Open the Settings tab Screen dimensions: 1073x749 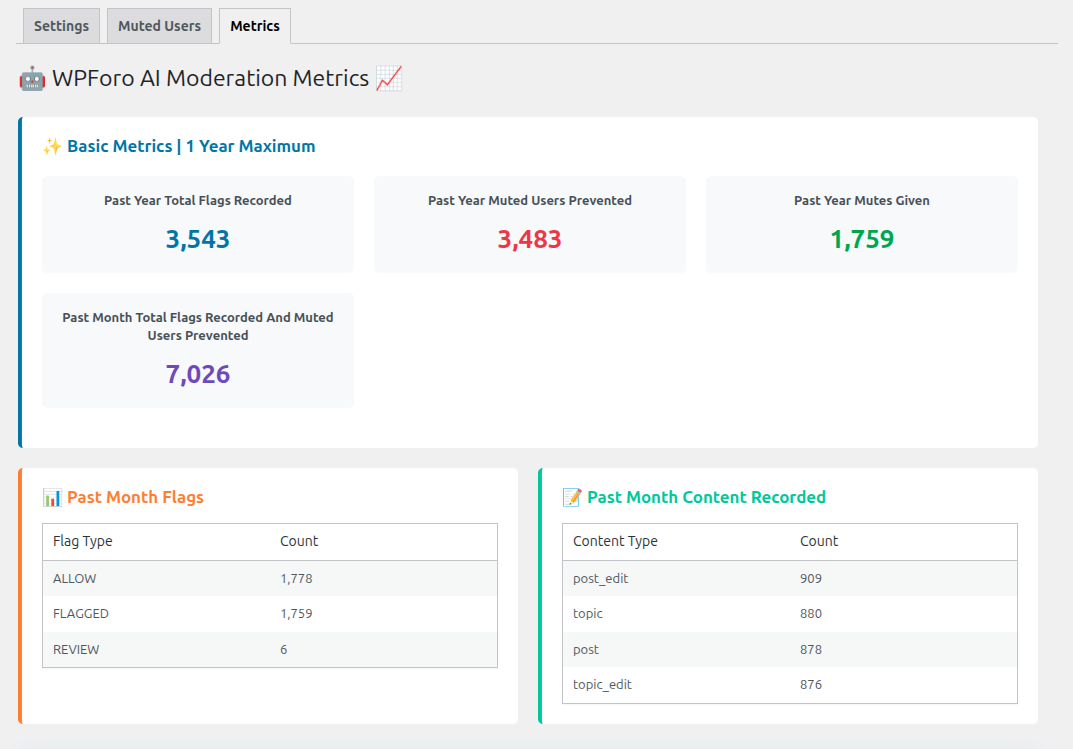[61, 26]
